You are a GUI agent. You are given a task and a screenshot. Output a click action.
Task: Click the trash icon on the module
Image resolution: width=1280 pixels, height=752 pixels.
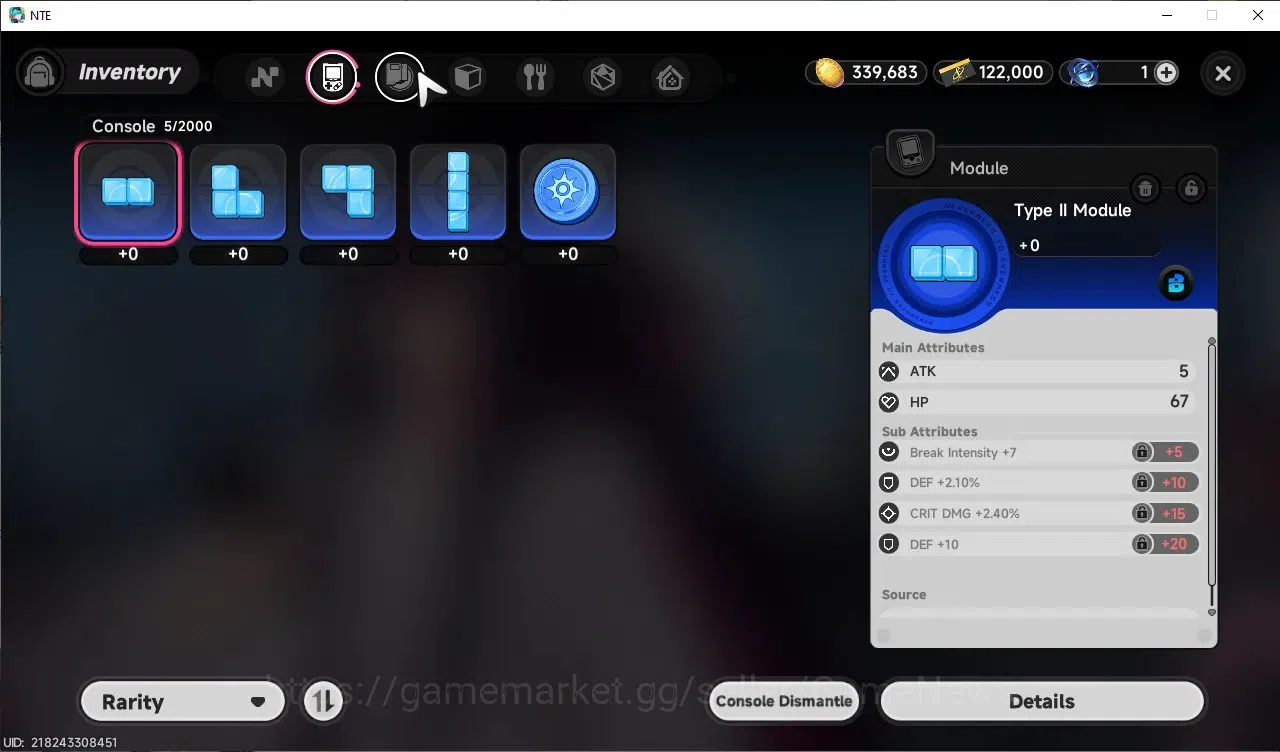(x=1145, y=188)
